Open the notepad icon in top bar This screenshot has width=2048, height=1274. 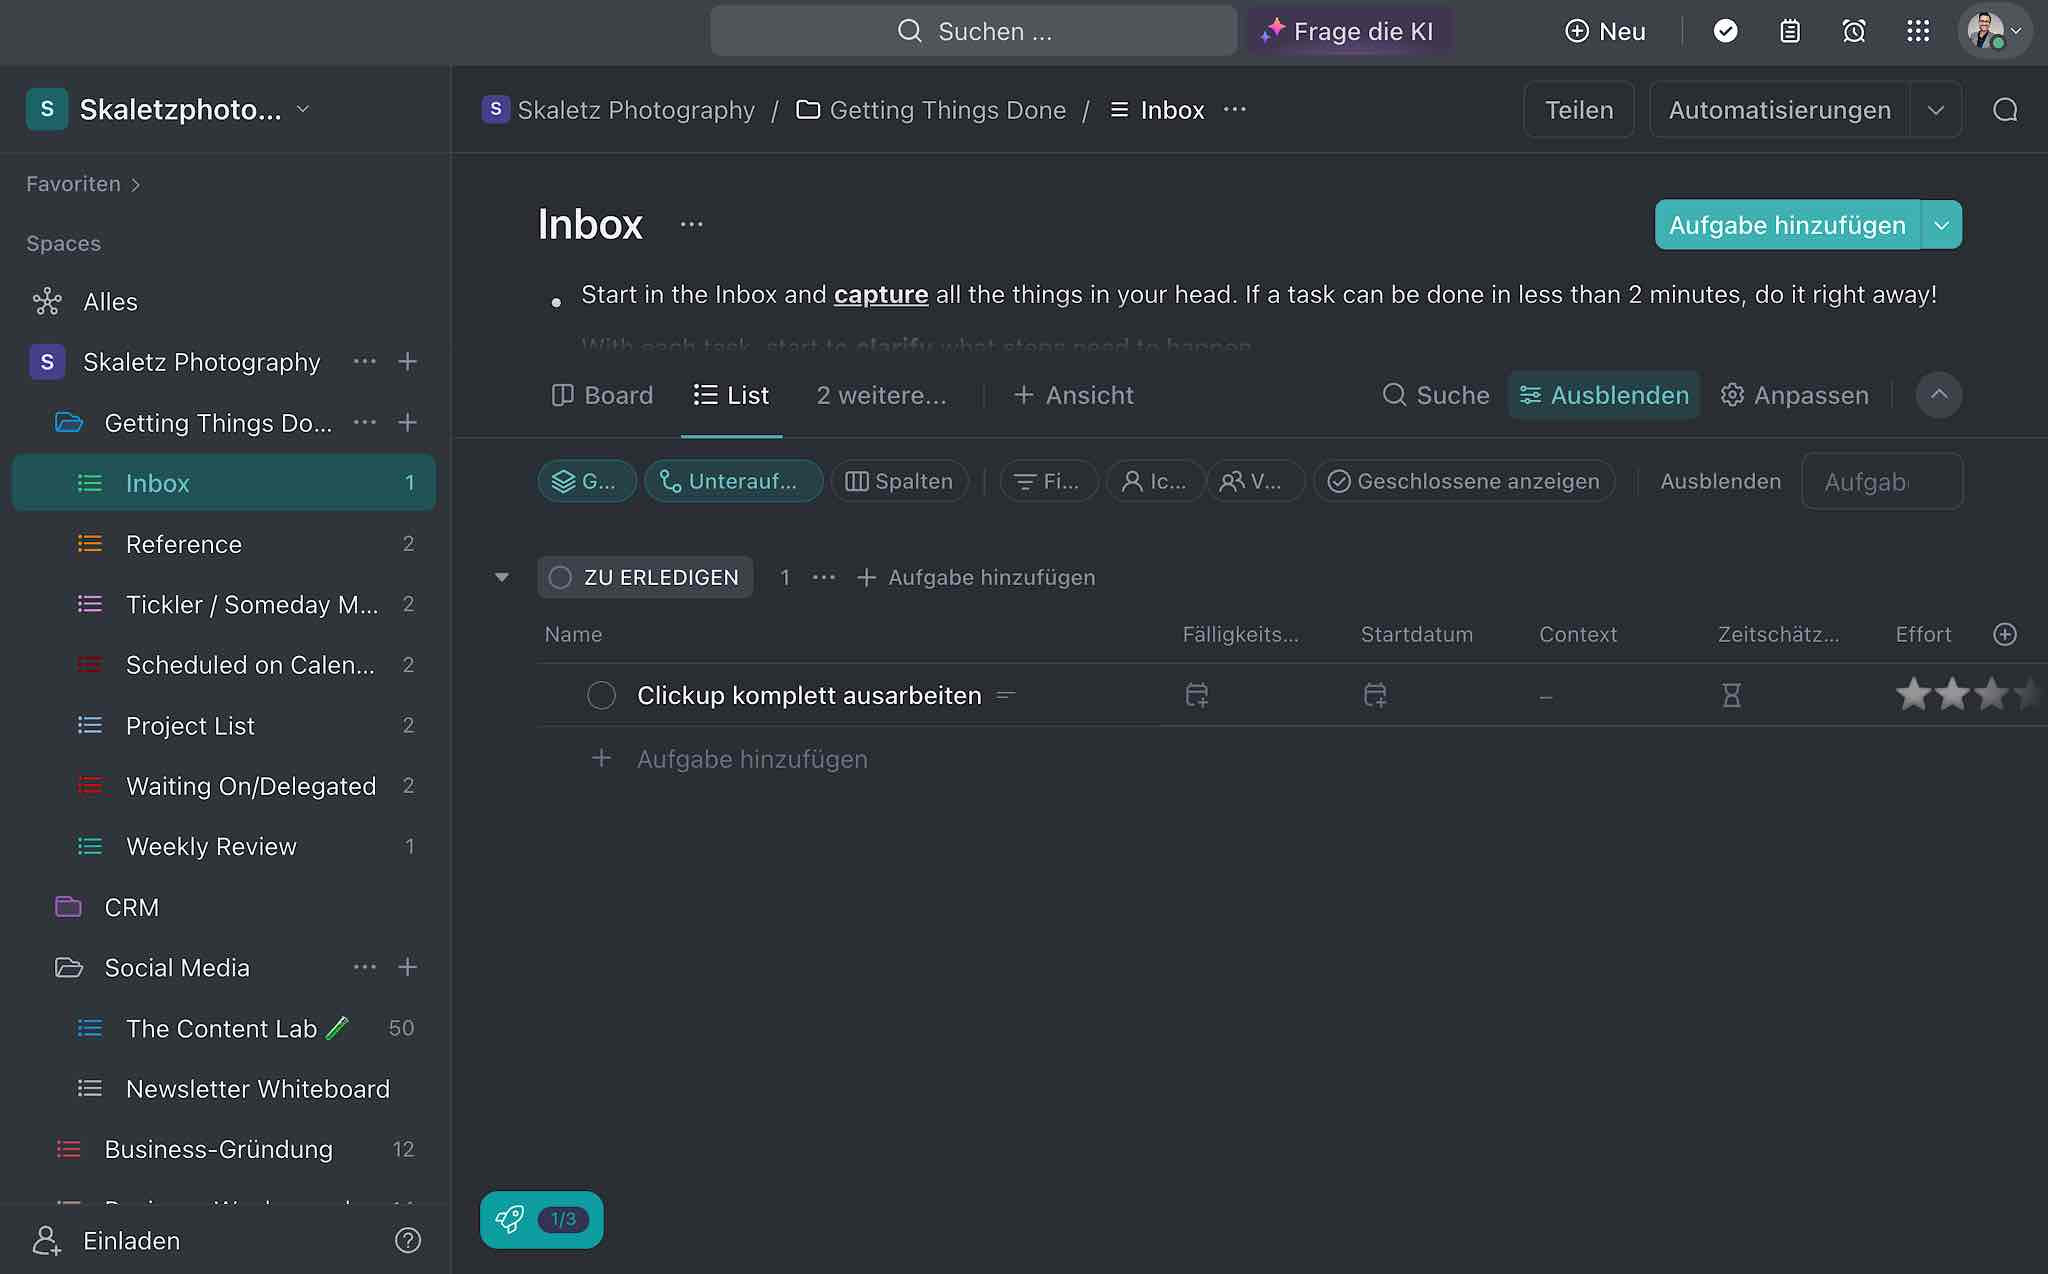(x=1789, y=31)
